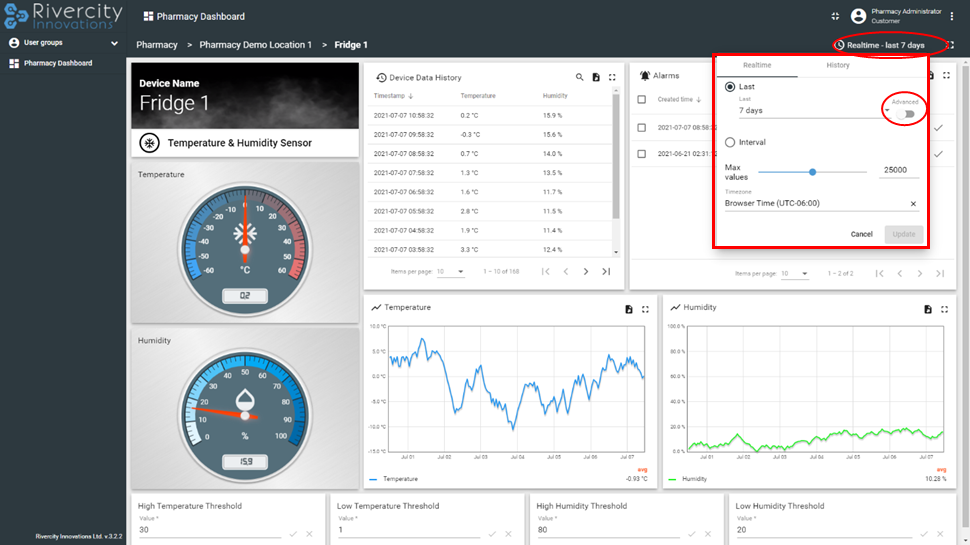
Task: Expand the User groups sidebar section
Action: (x=62, y=43)
